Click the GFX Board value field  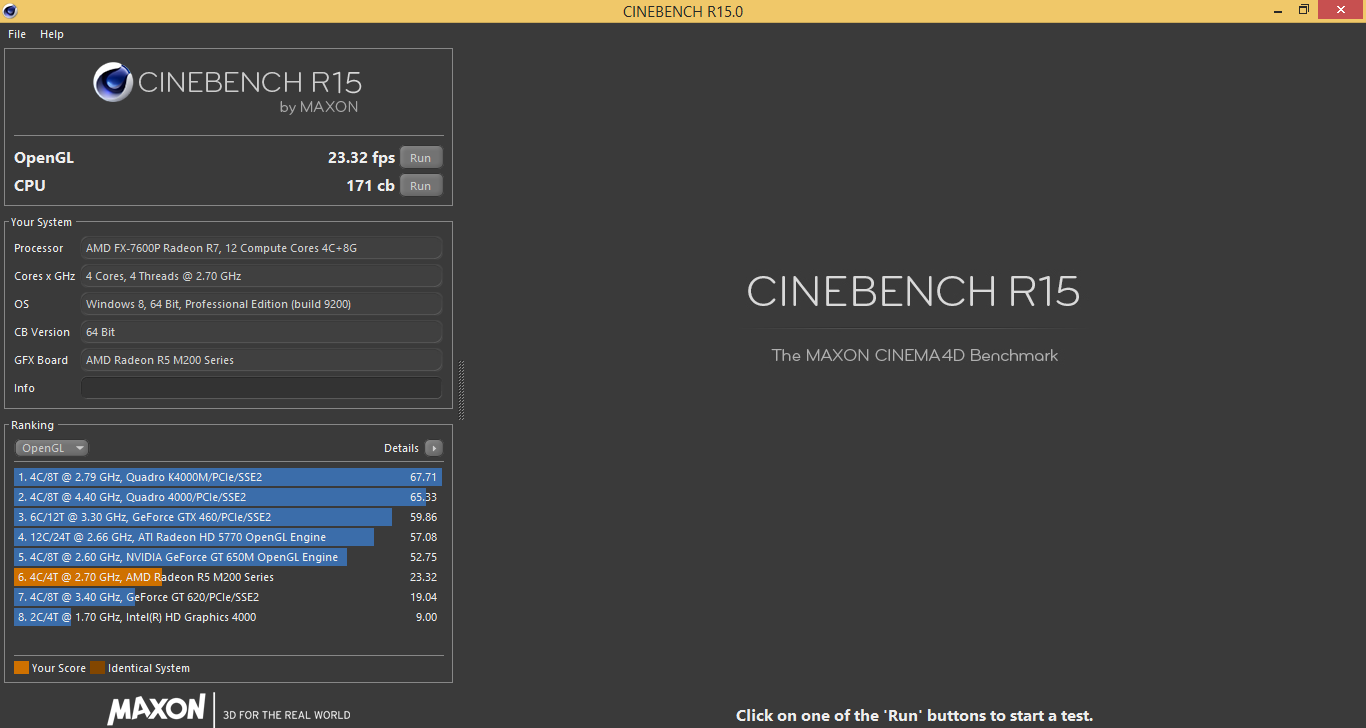click(x=261, y=360)
